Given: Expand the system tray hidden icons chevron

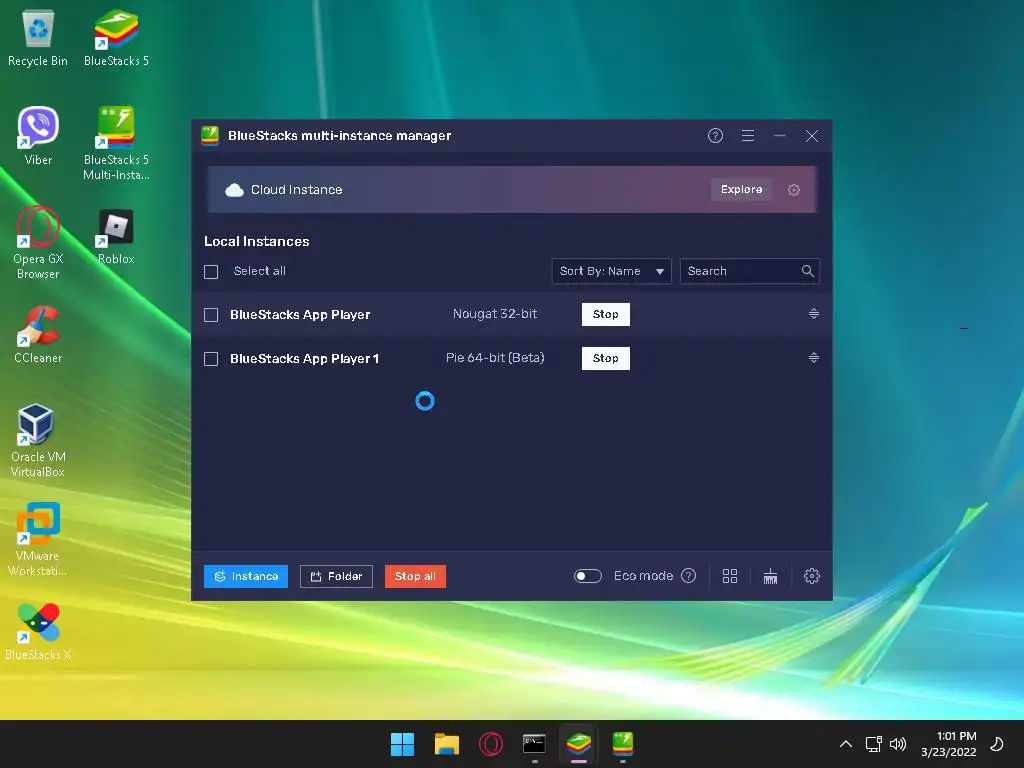Looking at the screenshot, I should tap(846, 744).
